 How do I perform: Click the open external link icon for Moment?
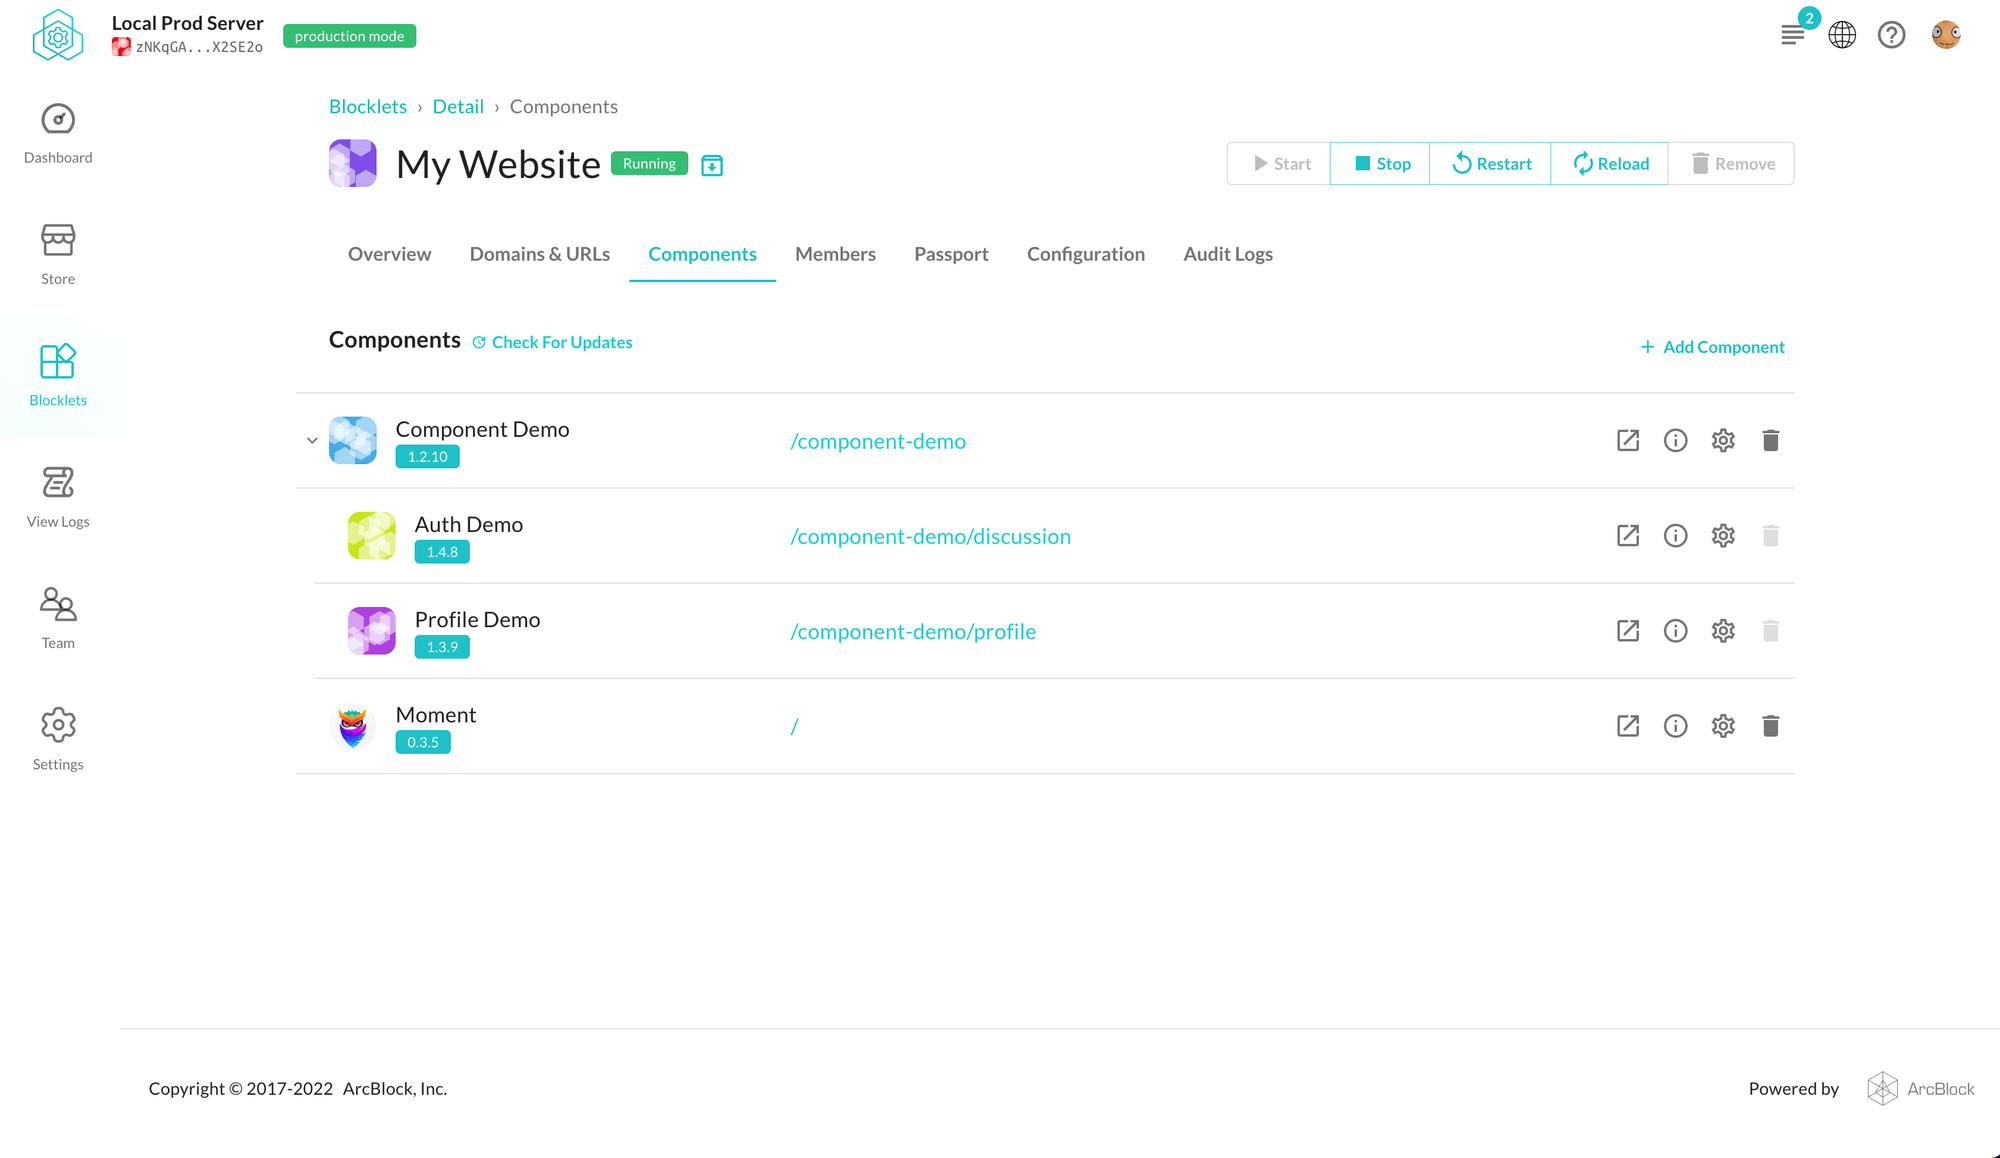(x=1628, y=725)
